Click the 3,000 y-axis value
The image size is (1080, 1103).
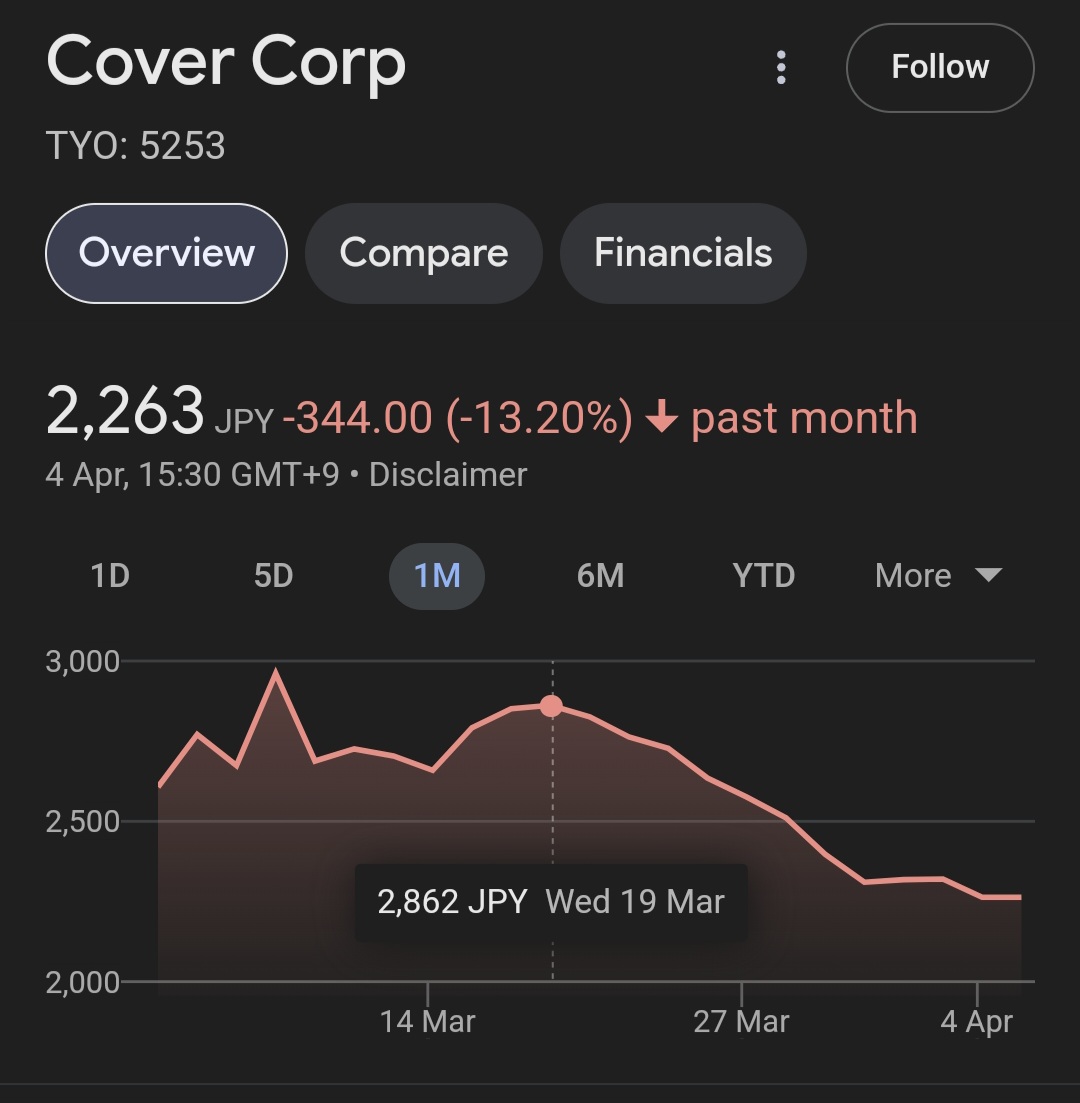[82, 661]
